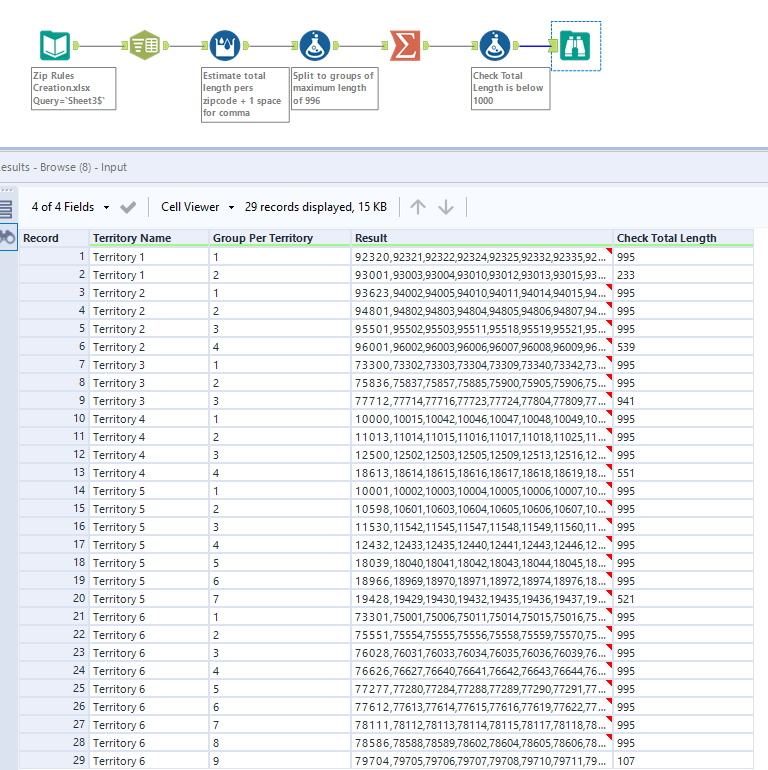Click the Result column header

[x=371, y=238]
